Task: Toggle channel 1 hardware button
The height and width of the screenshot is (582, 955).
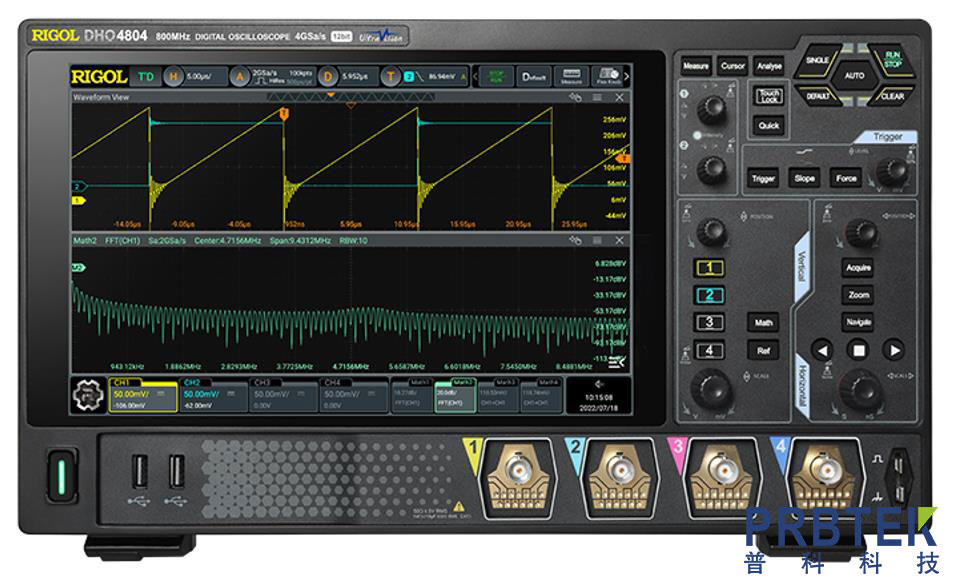Action: tap(710, 268)
